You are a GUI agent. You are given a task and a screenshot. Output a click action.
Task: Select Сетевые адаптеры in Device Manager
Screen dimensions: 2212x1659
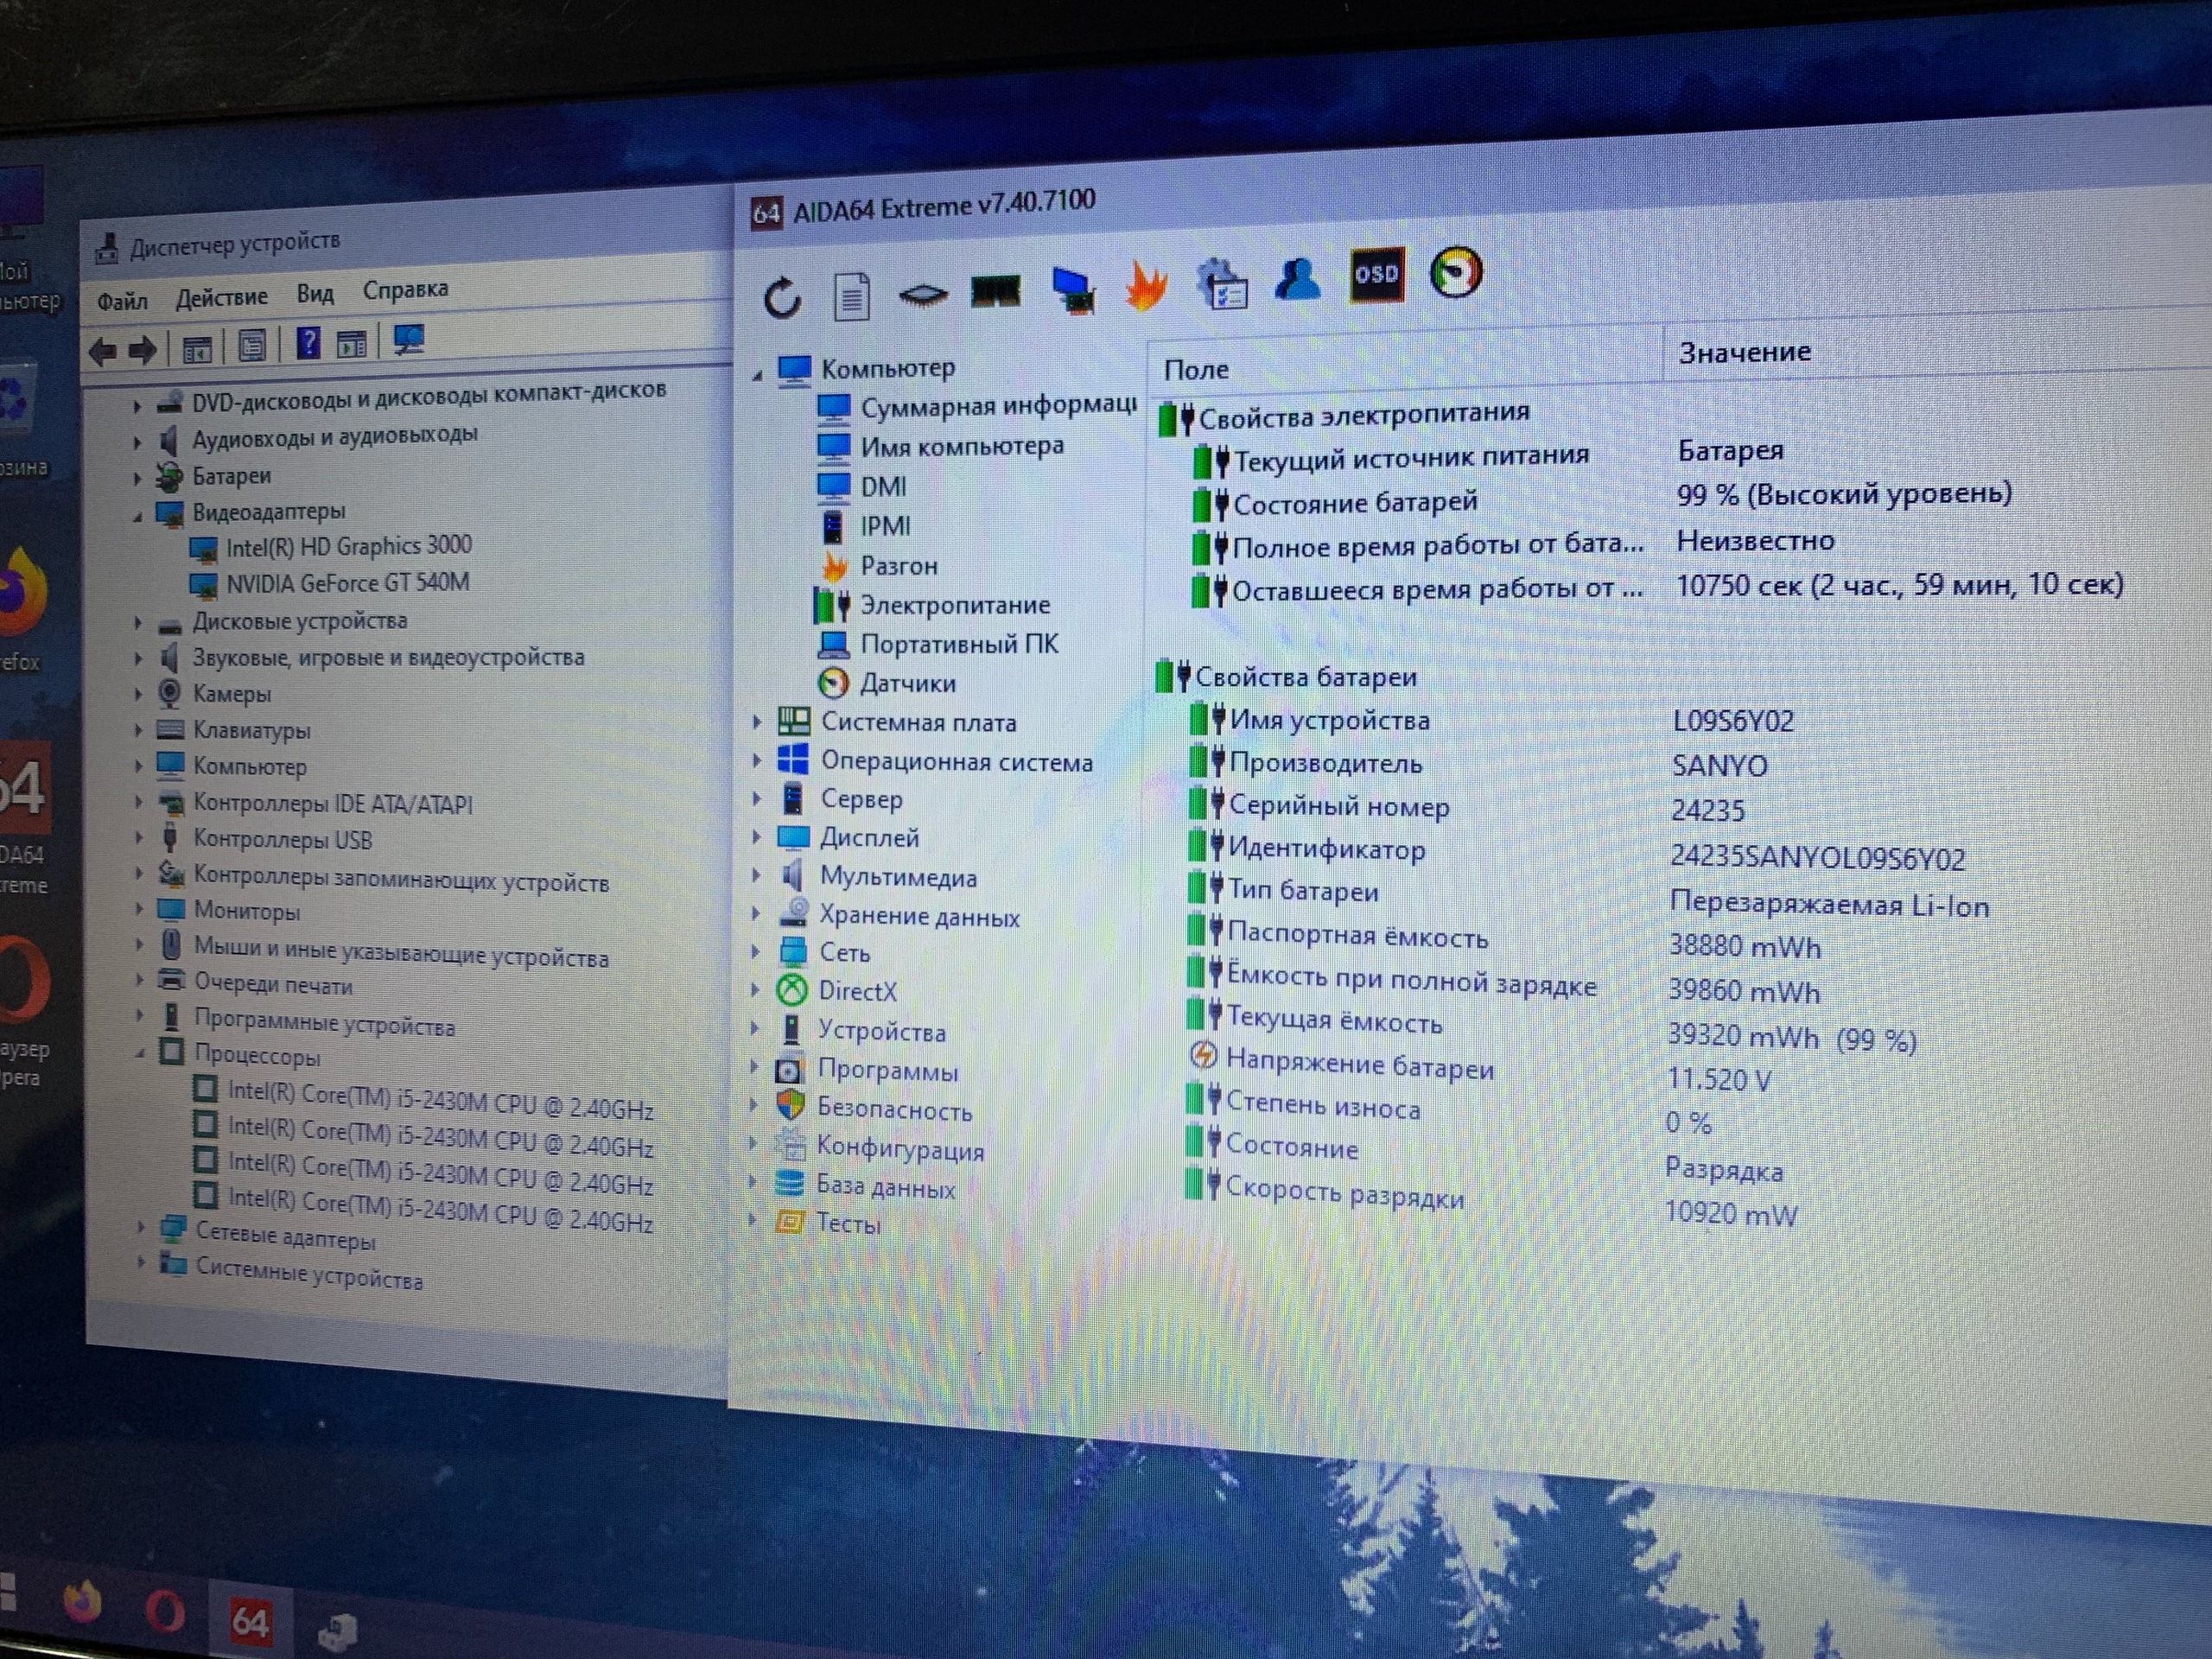coord(285,1237)
